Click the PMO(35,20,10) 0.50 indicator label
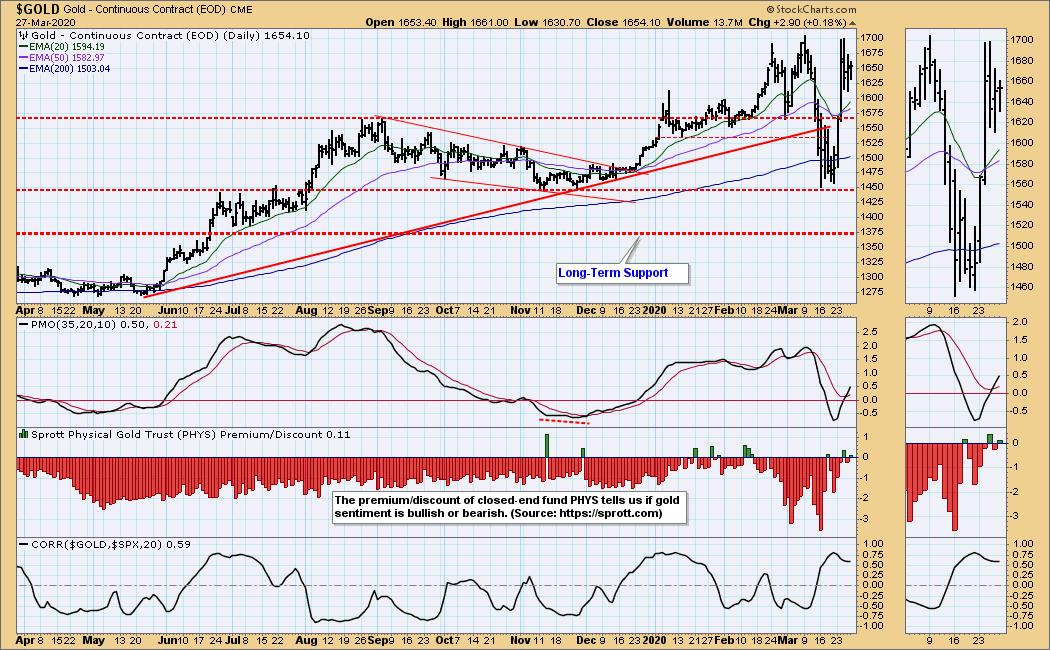1050x650 pixels. (x=90, y=325)
